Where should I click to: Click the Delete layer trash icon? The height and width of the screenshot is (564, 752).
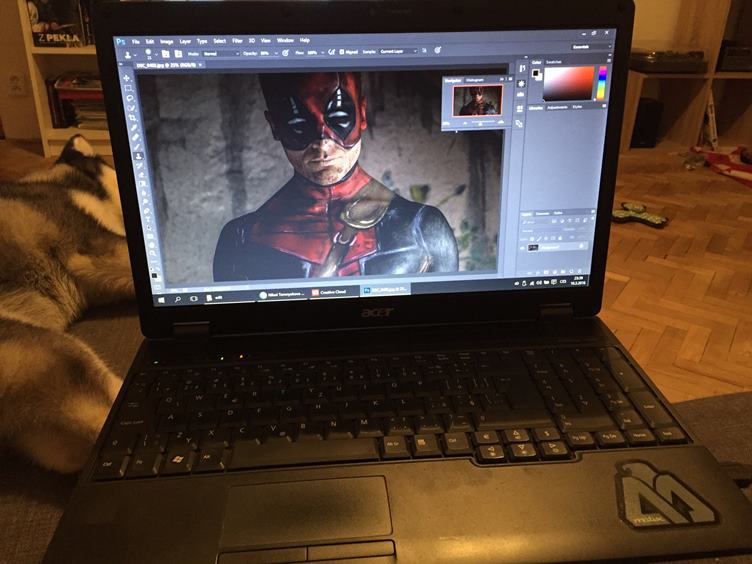[580, 271]
